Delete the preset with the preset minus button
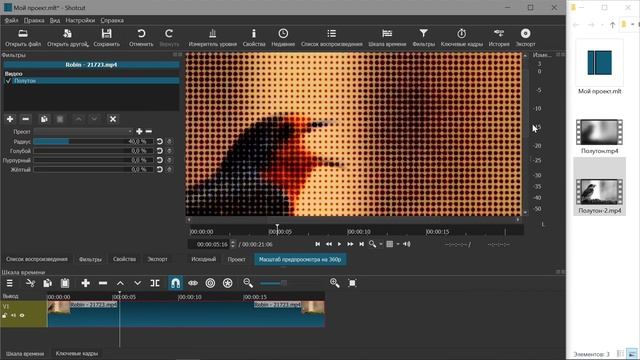Image resolution: width=640 pixels, height=360 pixels. click(x=149, y=131)
